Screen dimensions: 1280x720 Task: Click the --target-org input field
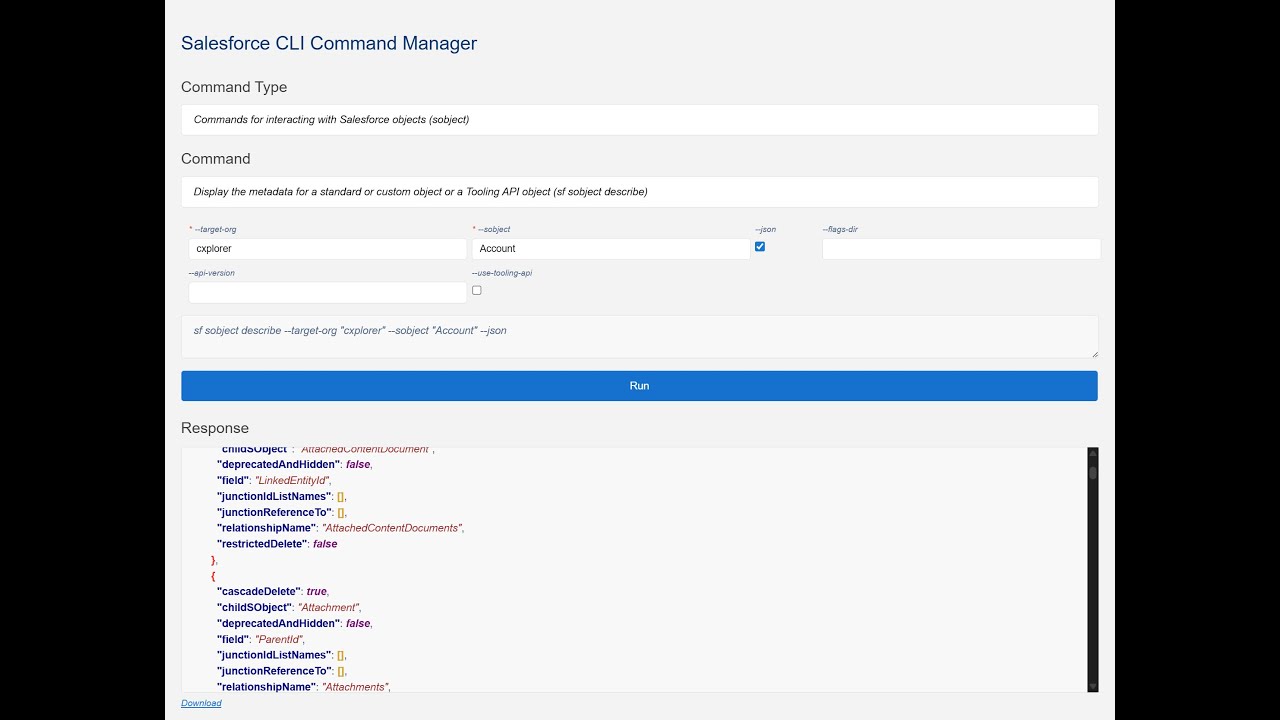[x=327, y=249]
